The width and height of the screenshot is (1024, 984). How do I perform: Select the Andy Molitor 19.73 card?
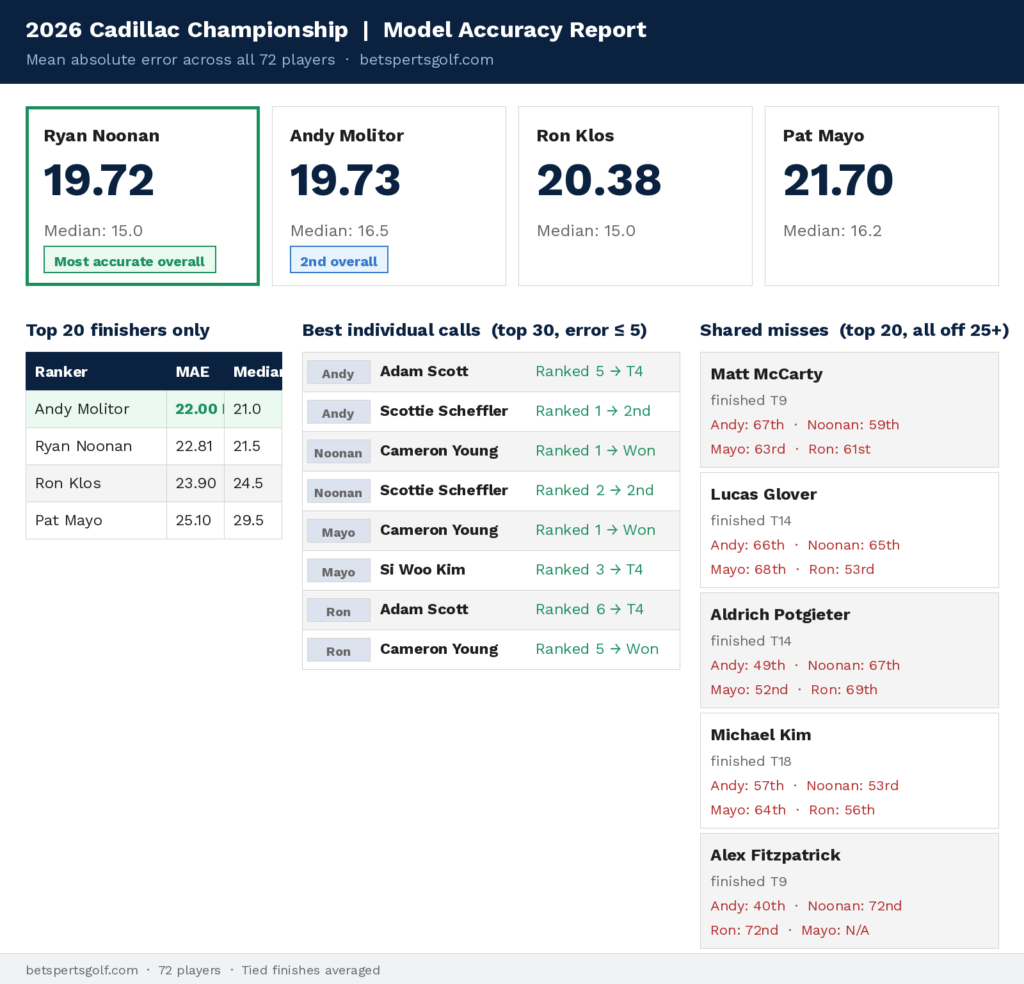[x=389, y=196]
